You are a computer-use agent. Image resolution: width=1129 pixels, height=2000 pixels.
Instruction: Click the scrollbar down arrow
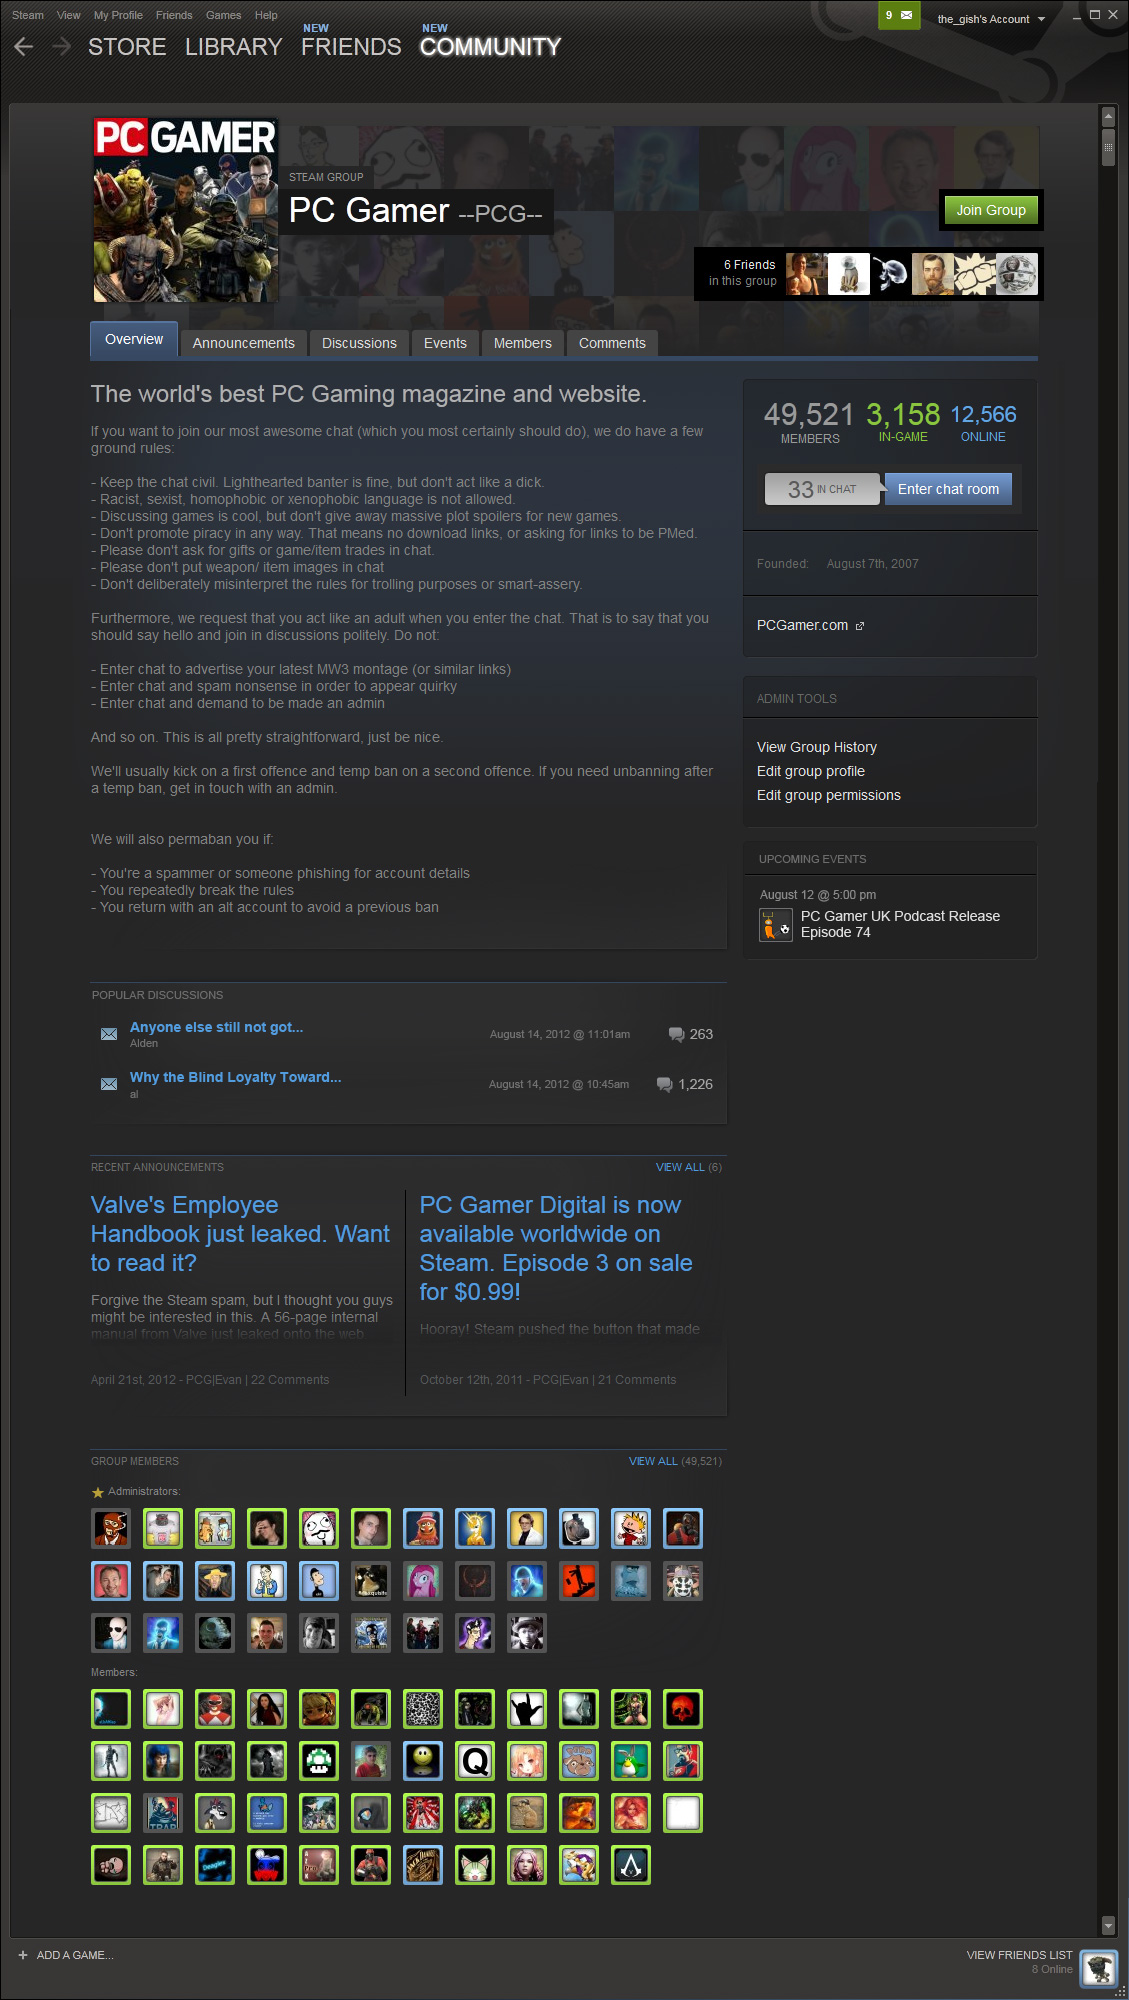(x=1107, y=1925)
